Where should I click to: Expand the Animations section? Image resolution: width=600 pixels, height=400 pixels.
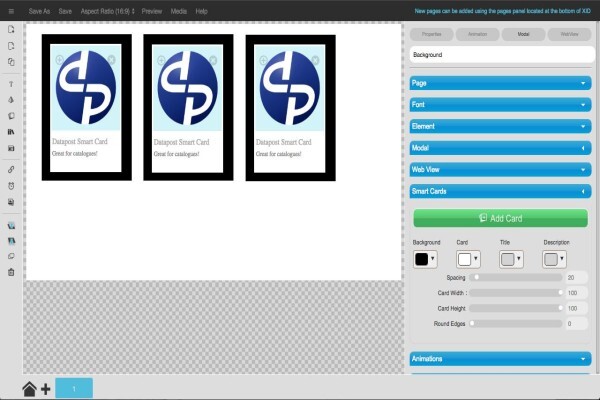(500, 359)
